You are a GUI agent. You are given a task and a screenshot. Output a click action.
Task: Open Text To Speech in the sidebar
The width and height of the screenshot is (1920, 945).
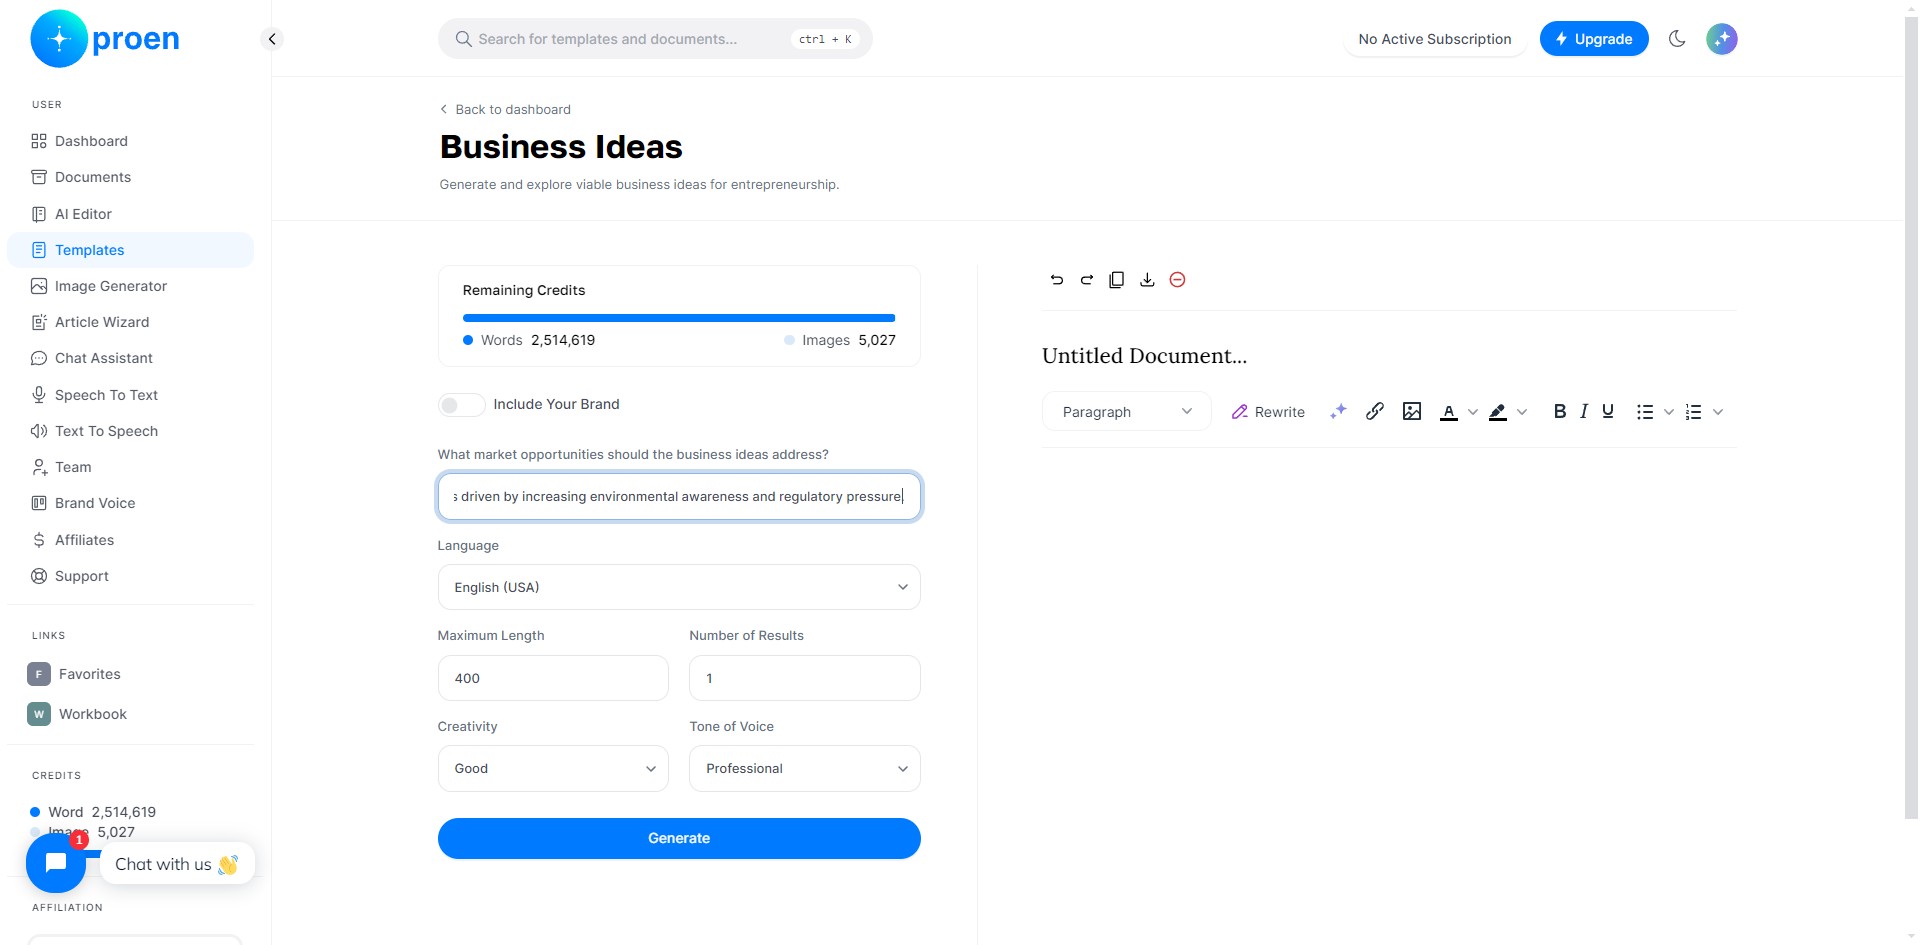tap(130, 431)
